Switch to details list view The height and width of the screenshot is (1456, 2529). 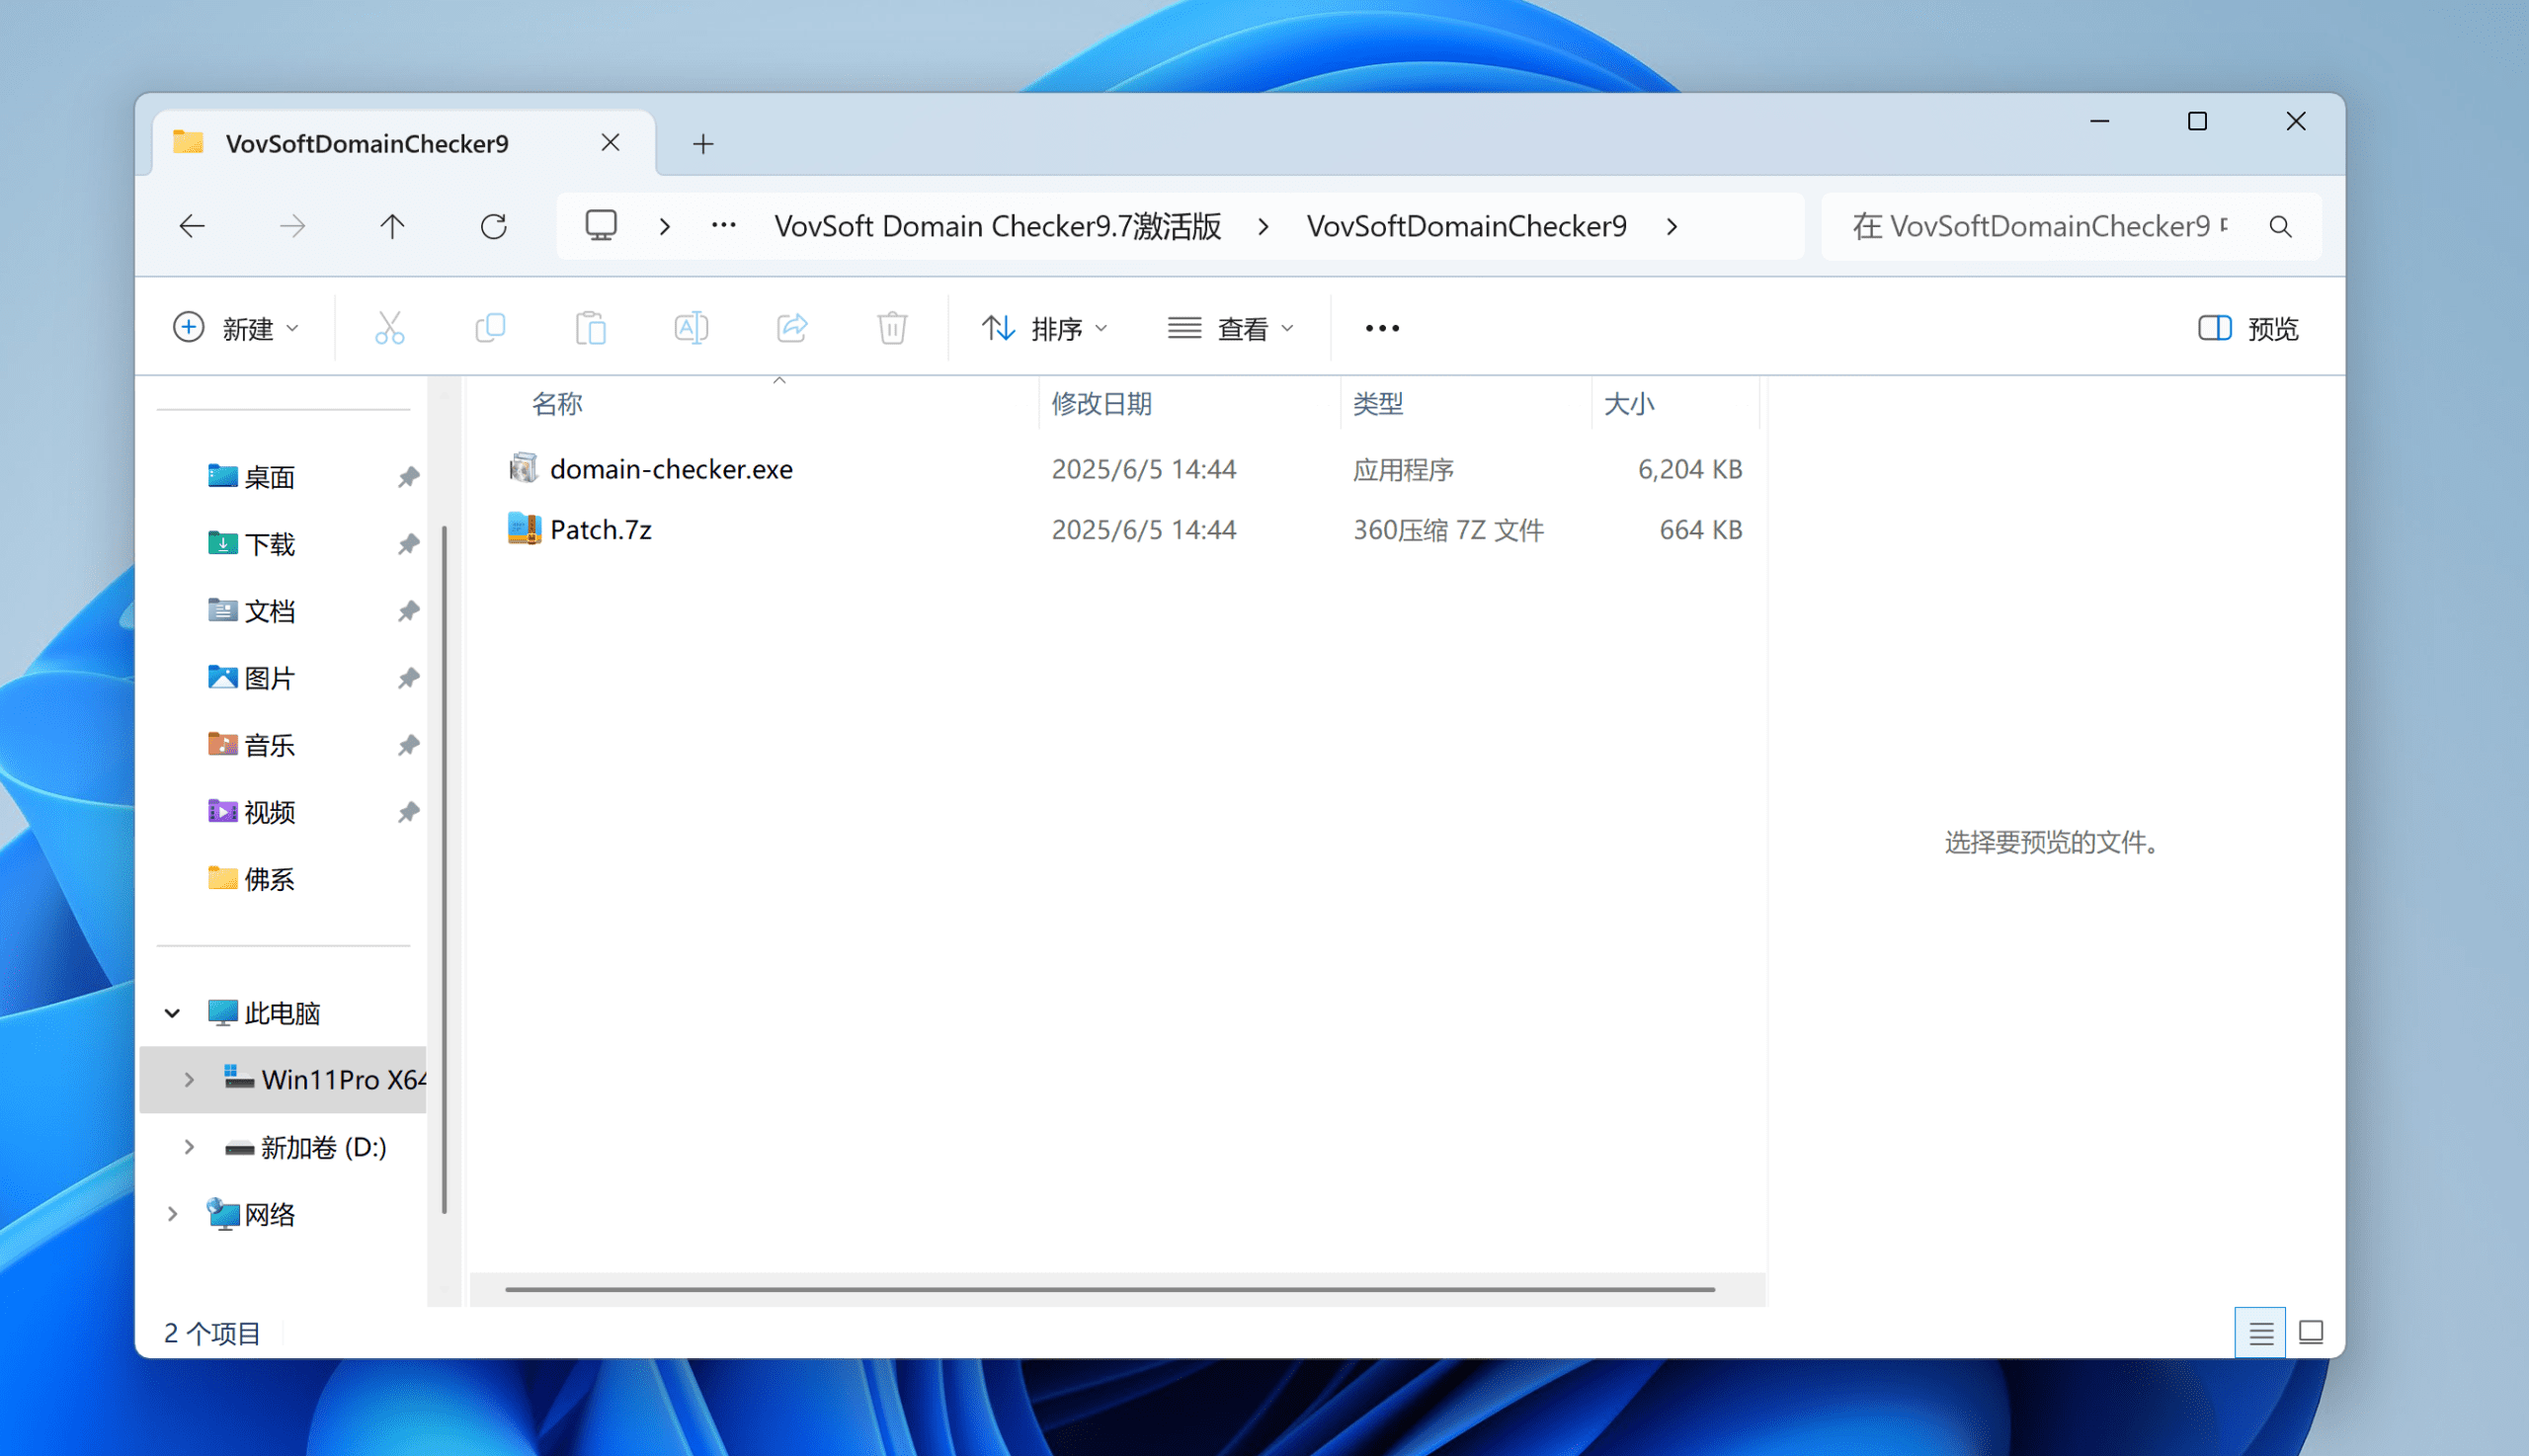pos(2260,1332)
